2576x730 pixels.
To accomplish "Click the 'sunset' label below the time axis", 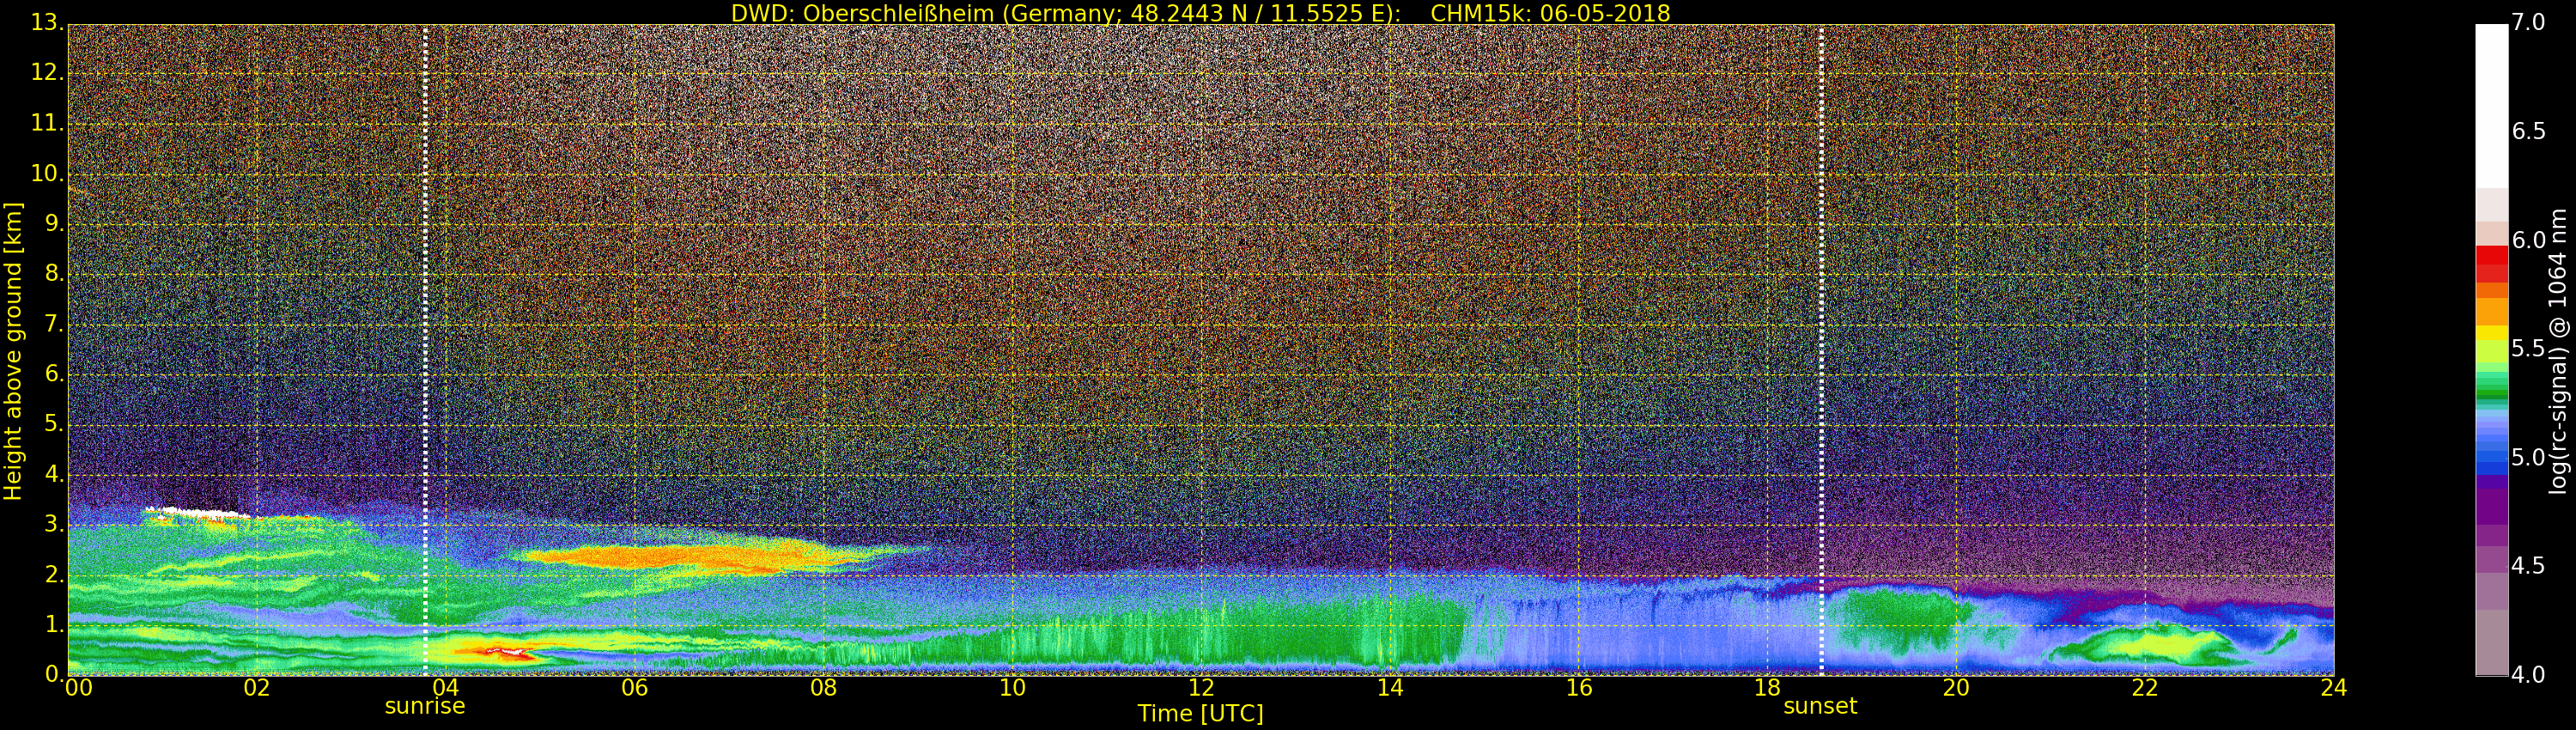I will (x=1820, y=706).
